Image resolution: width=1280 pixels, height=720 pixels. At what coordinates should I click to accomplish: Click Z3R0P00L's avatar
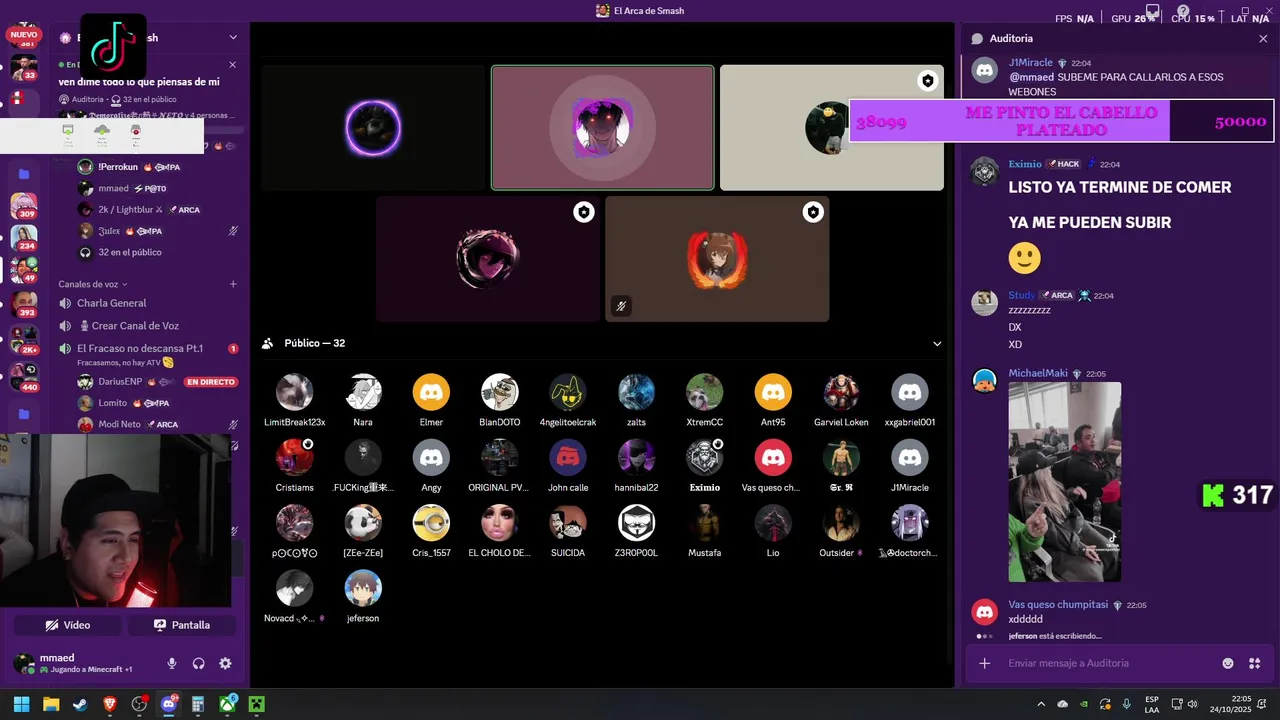pyautogui.click(x=636, y=523)
